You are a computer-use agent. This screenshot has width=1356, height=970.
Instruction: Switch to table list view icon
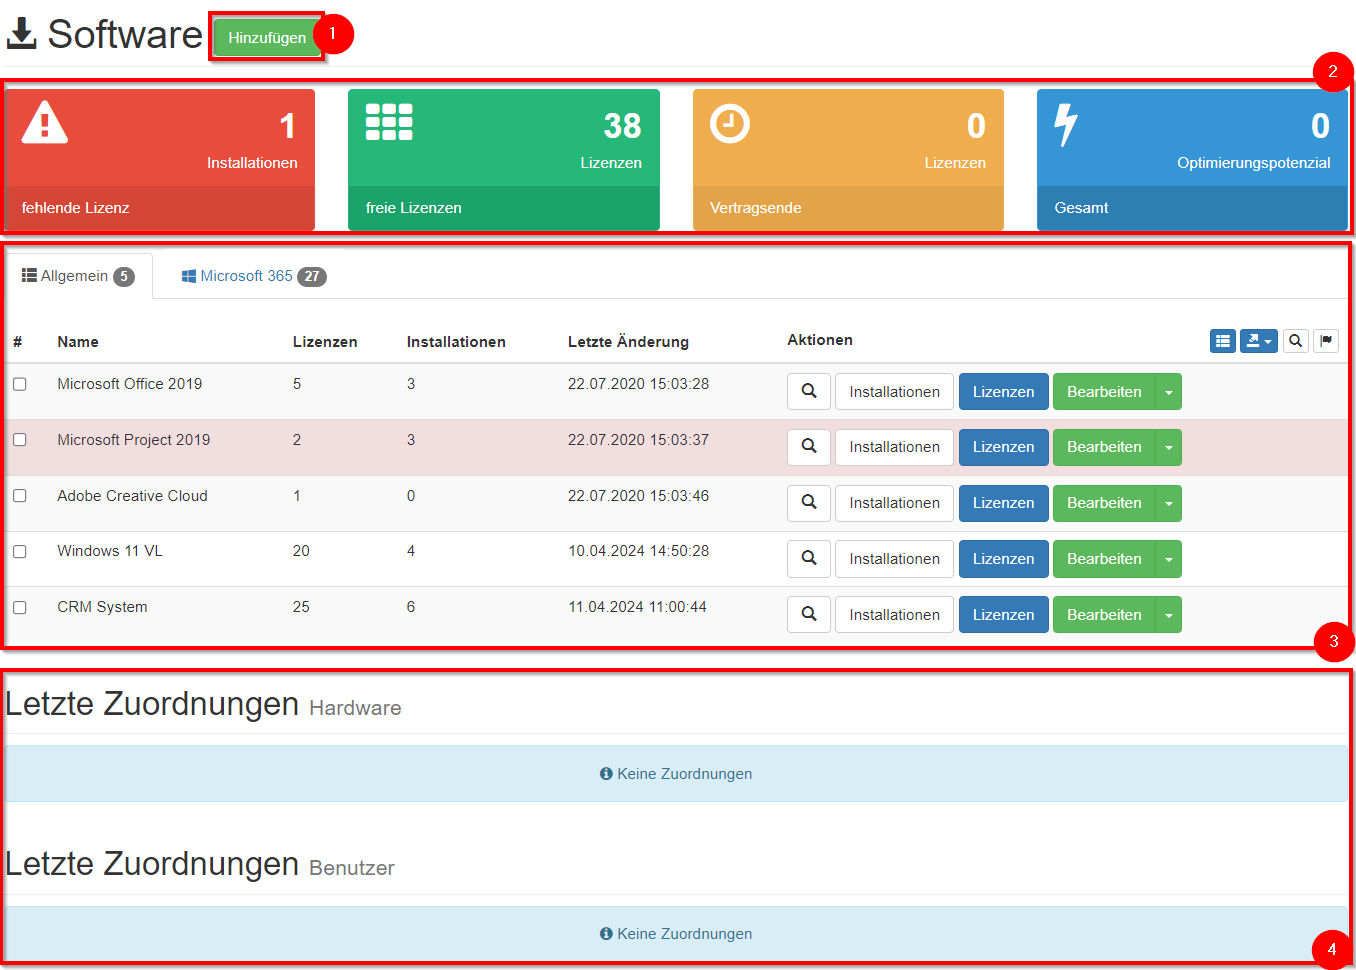point(1222,341)
